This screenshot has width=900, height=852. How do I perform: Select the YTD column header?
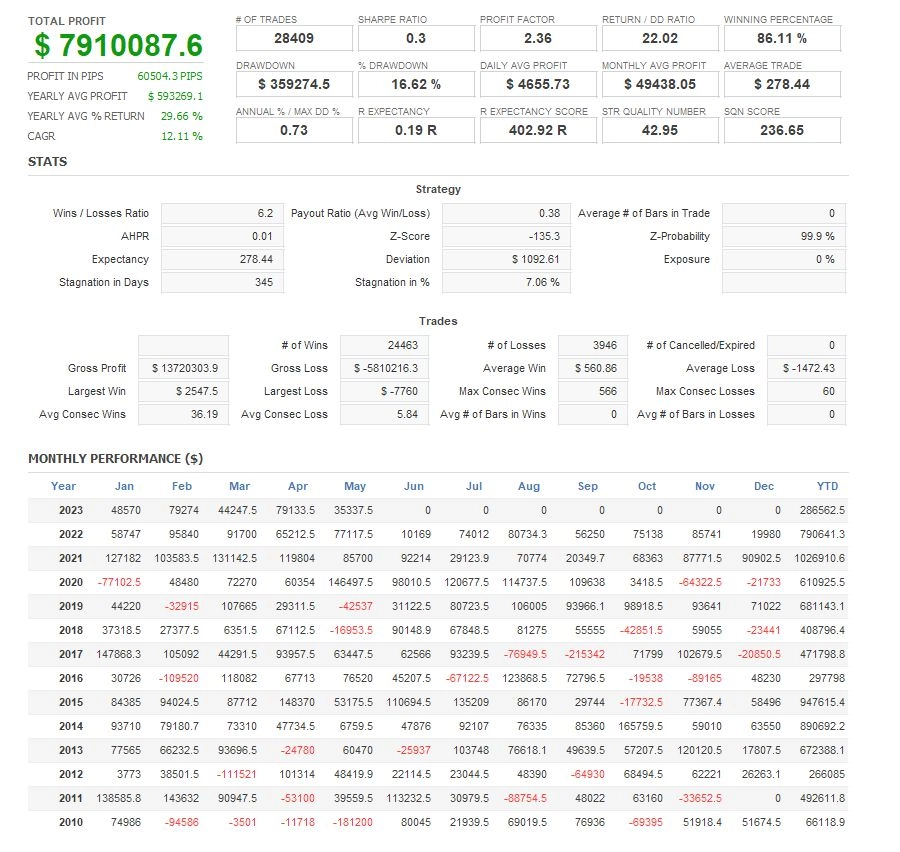click(x=828, y=486)
